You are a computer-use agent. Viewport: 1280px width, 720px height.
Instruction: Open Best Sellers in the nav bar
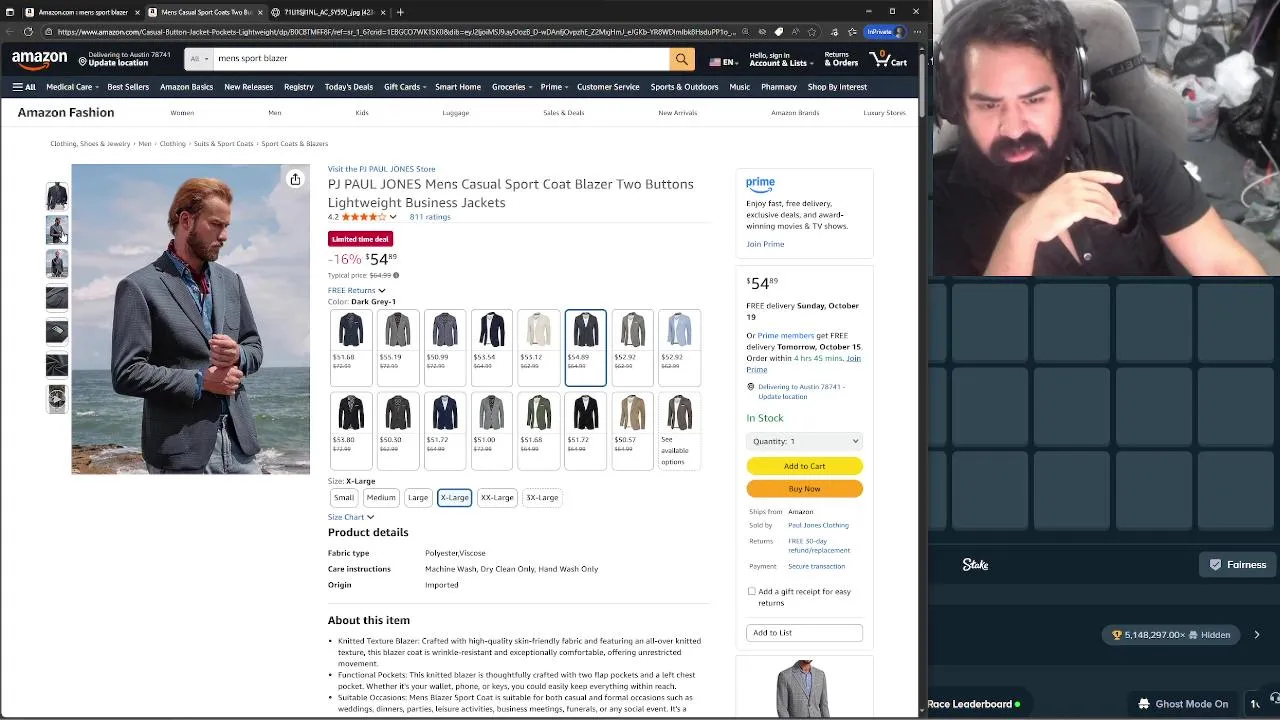128,87
